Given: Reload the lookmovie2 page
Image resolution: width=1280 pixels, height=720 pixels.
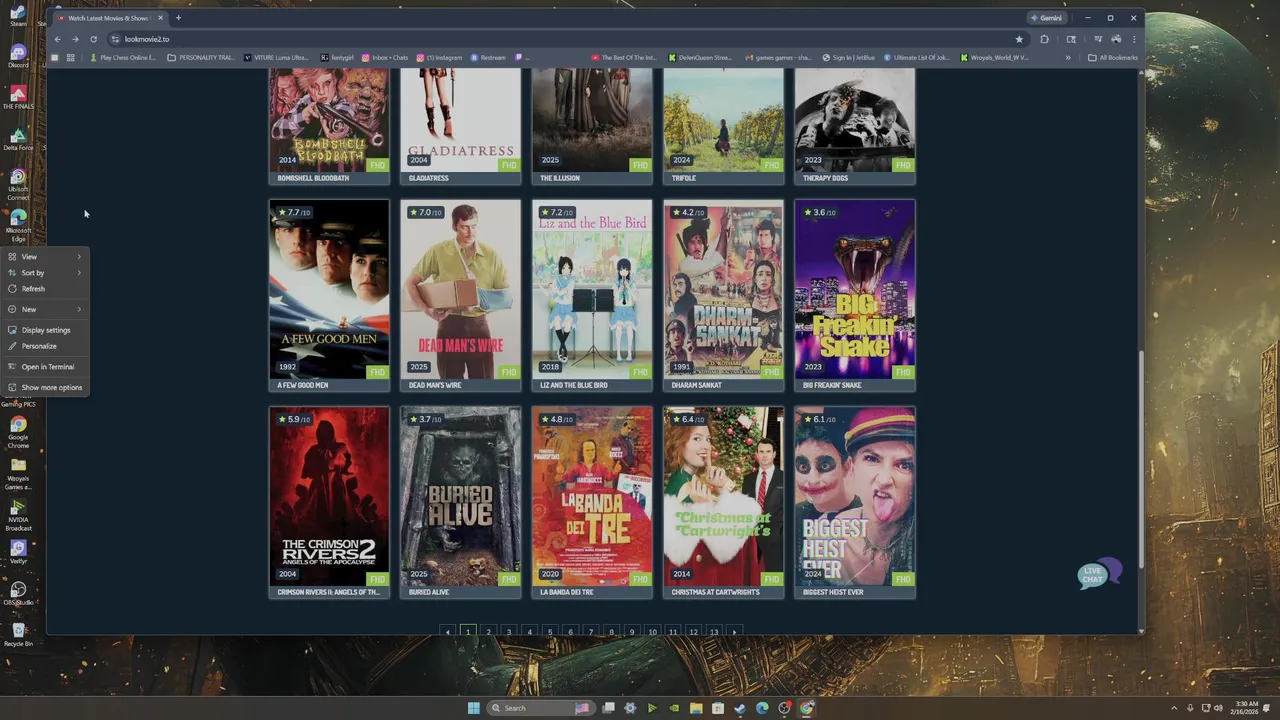Looking at the screenshot, I should point(93,39).
